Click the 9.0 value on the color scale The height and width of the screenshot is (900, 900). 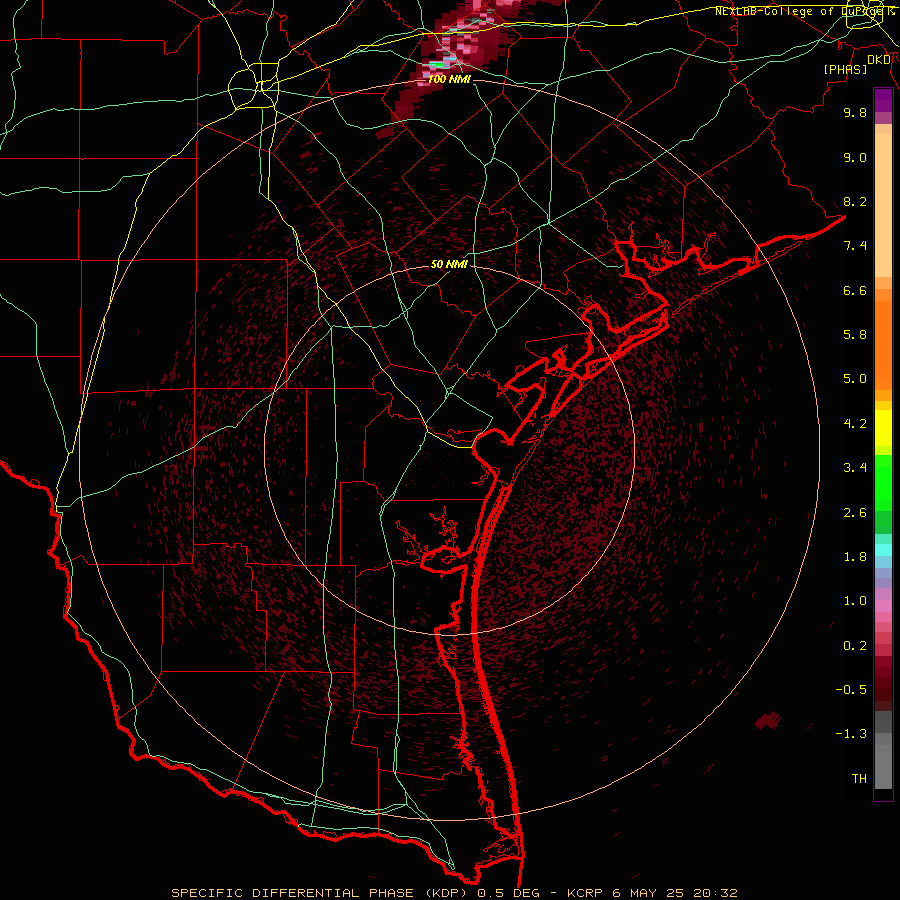[855, 157]
